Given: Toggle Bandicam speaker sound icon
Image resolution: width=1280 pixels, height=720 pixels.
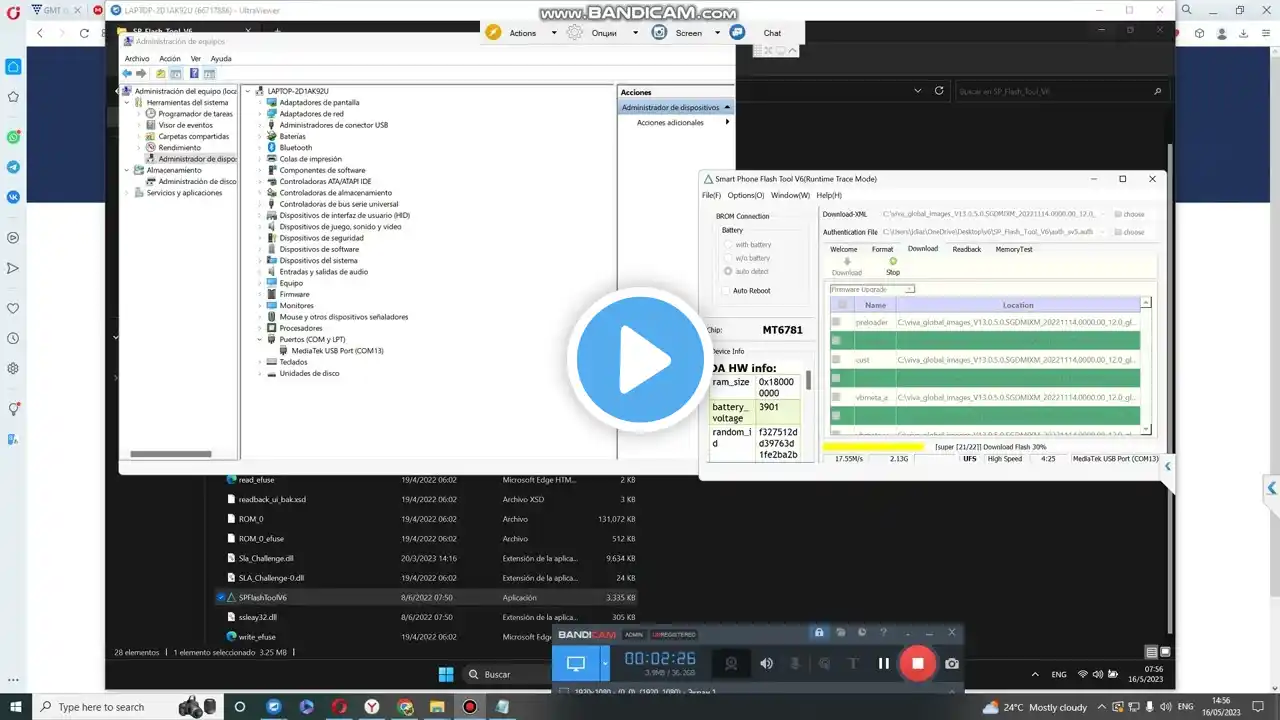Looking at the screenshot, I should point(766,663).
